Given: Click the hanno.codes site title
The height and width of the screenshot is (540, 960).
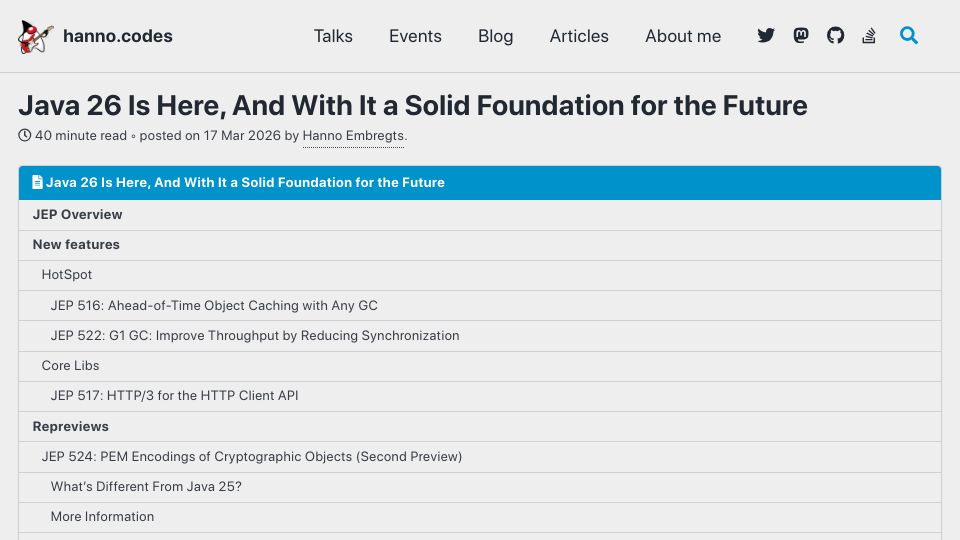Looking at the screenshot, I should click(118, 36).
